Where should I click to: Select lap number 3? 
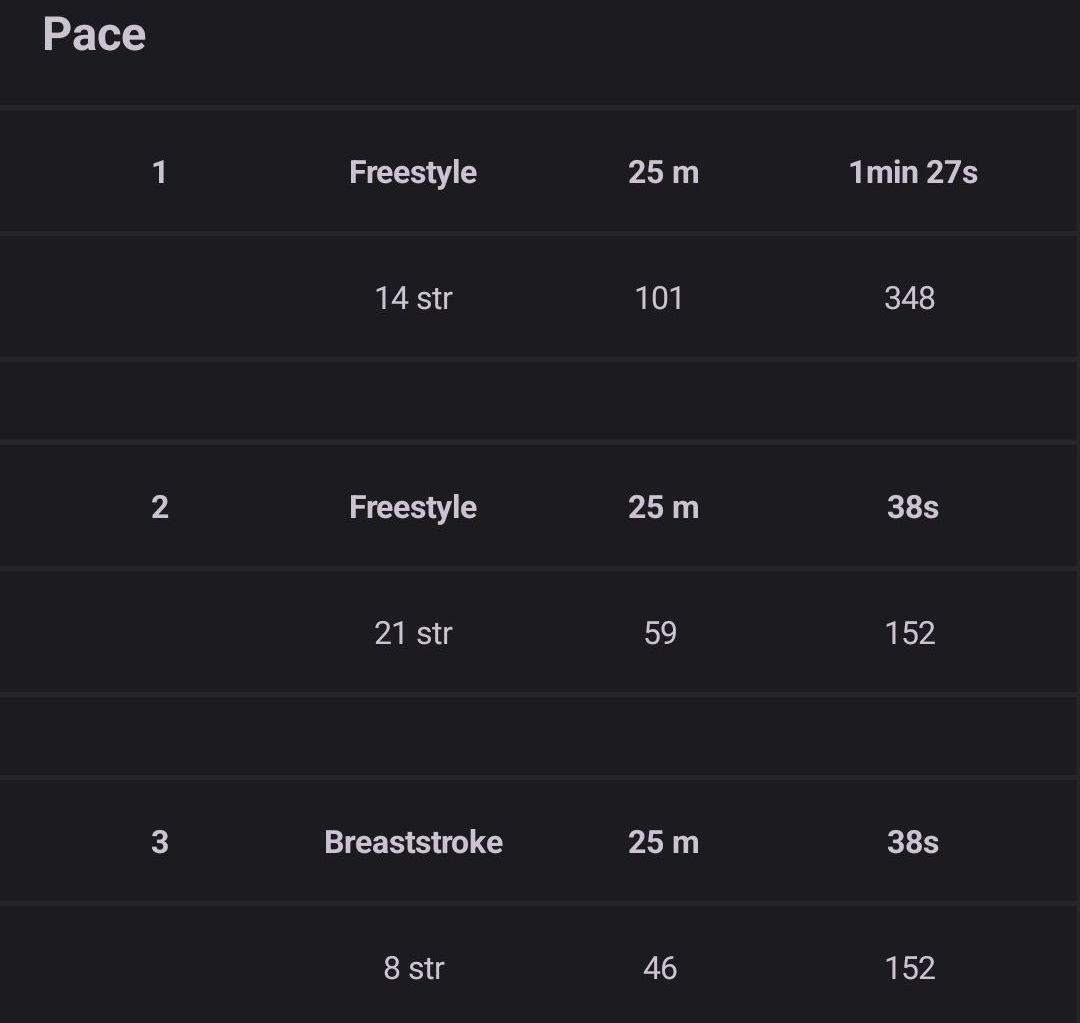tap(160, 843)
